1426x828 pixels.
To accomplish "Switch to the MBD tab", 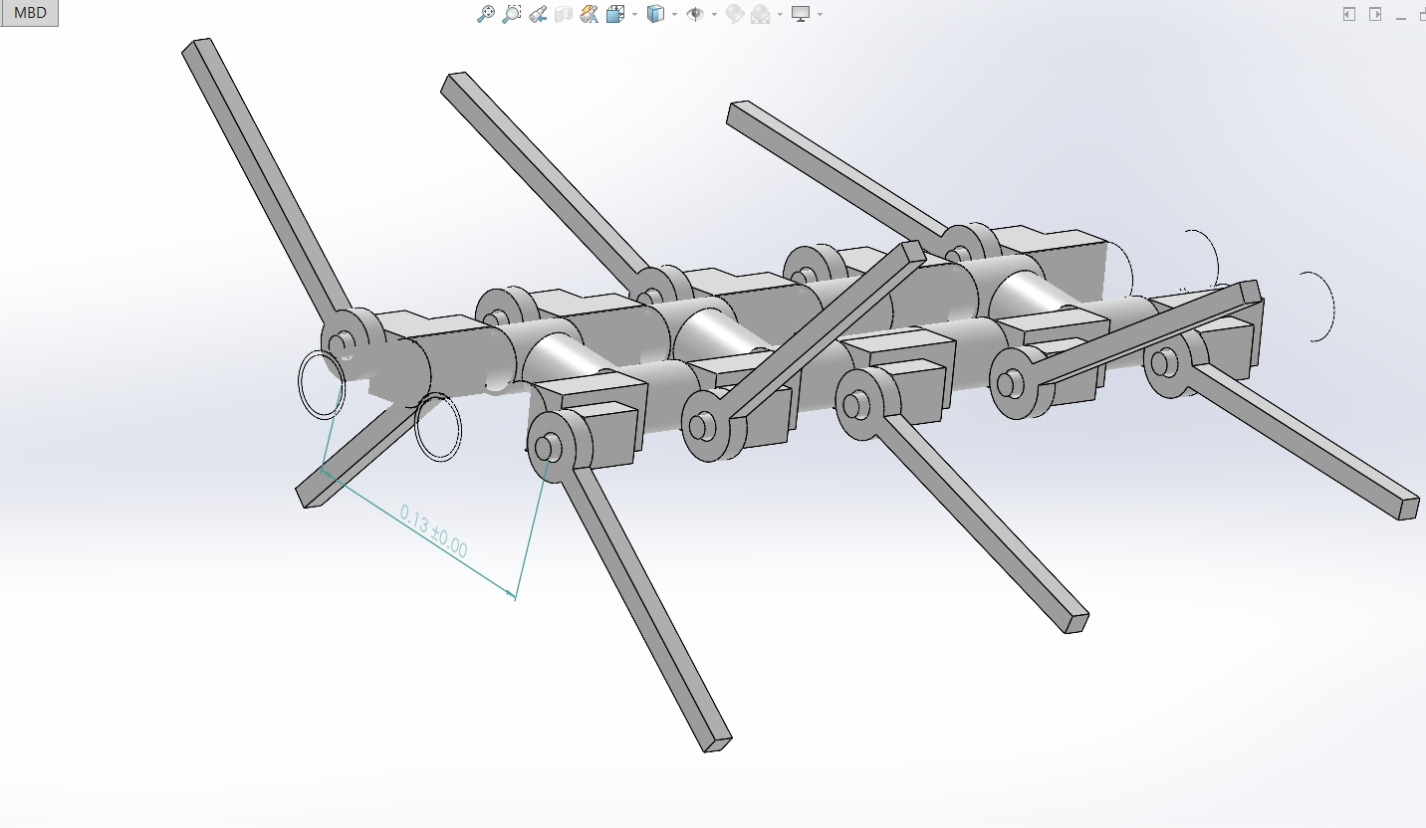I will 29,13.
